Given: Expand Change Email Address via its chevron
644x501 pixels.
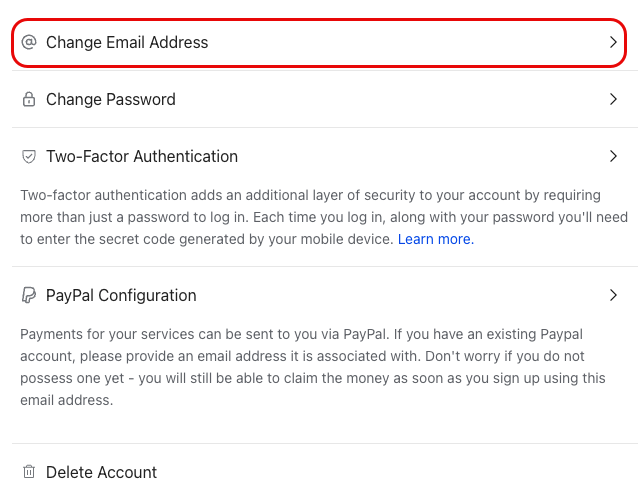Looking at the screenshot, I should point(613,42).
